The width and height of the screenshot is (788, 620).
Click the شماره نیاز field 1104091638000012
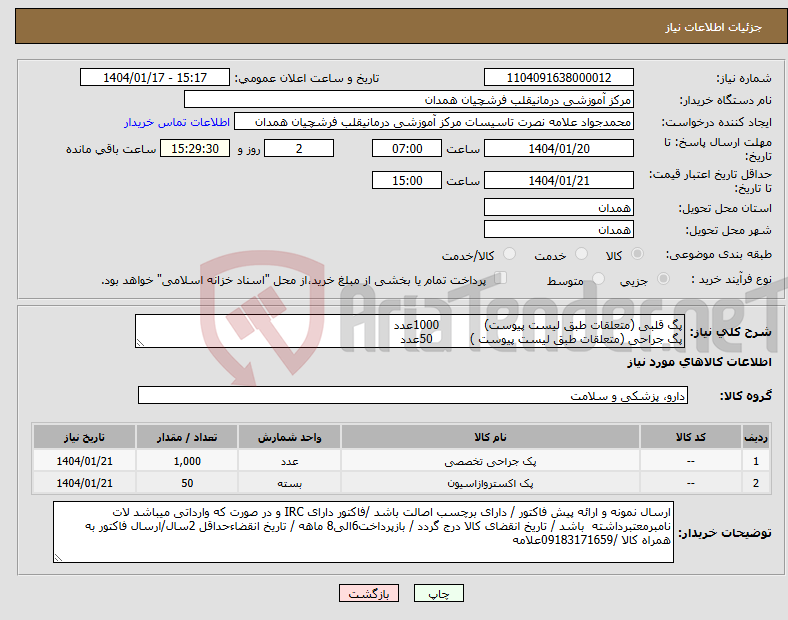point(558,77)
